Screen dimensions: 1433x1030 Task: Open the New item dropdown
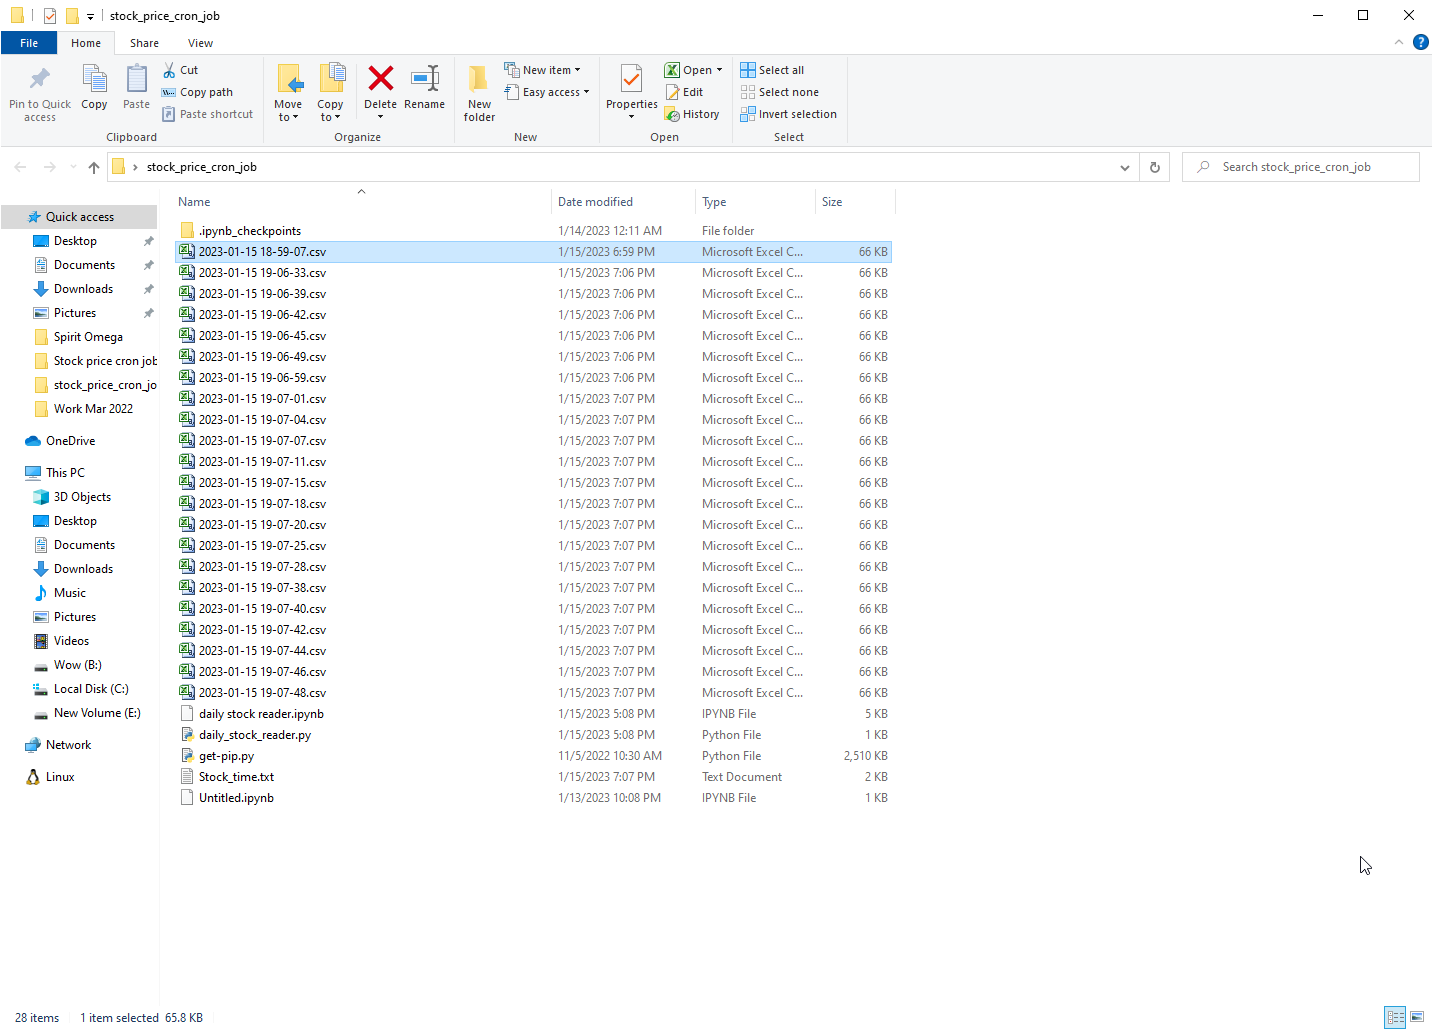pos(542,70)
